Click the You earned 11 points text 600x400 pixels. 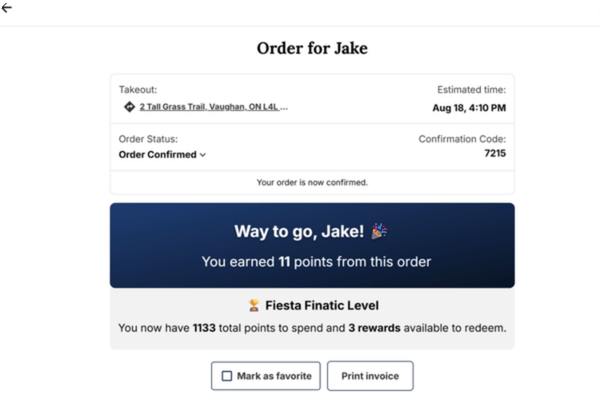coord(316,262)
